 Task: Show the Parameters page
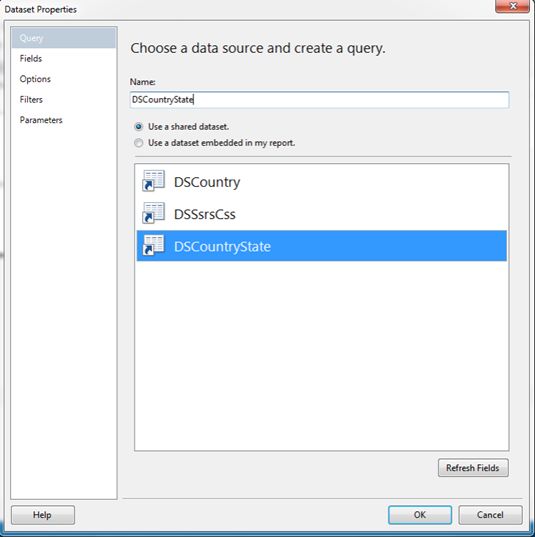coord(41,120)
